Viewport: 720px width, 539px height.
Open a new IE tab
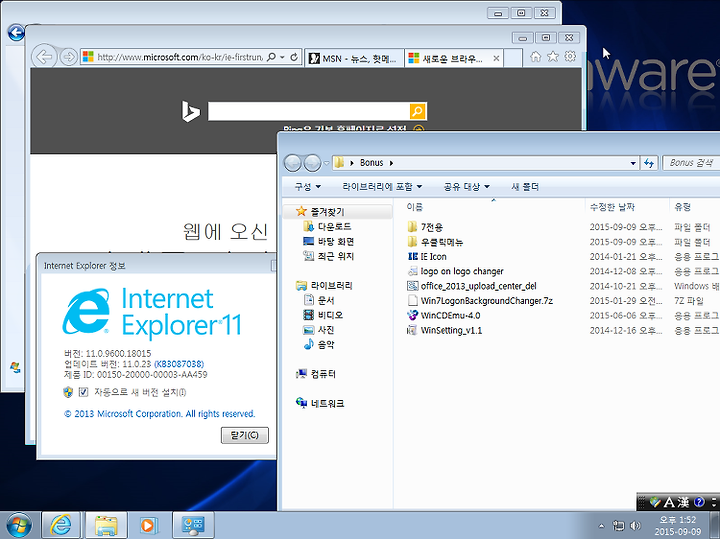coord(512,58)
